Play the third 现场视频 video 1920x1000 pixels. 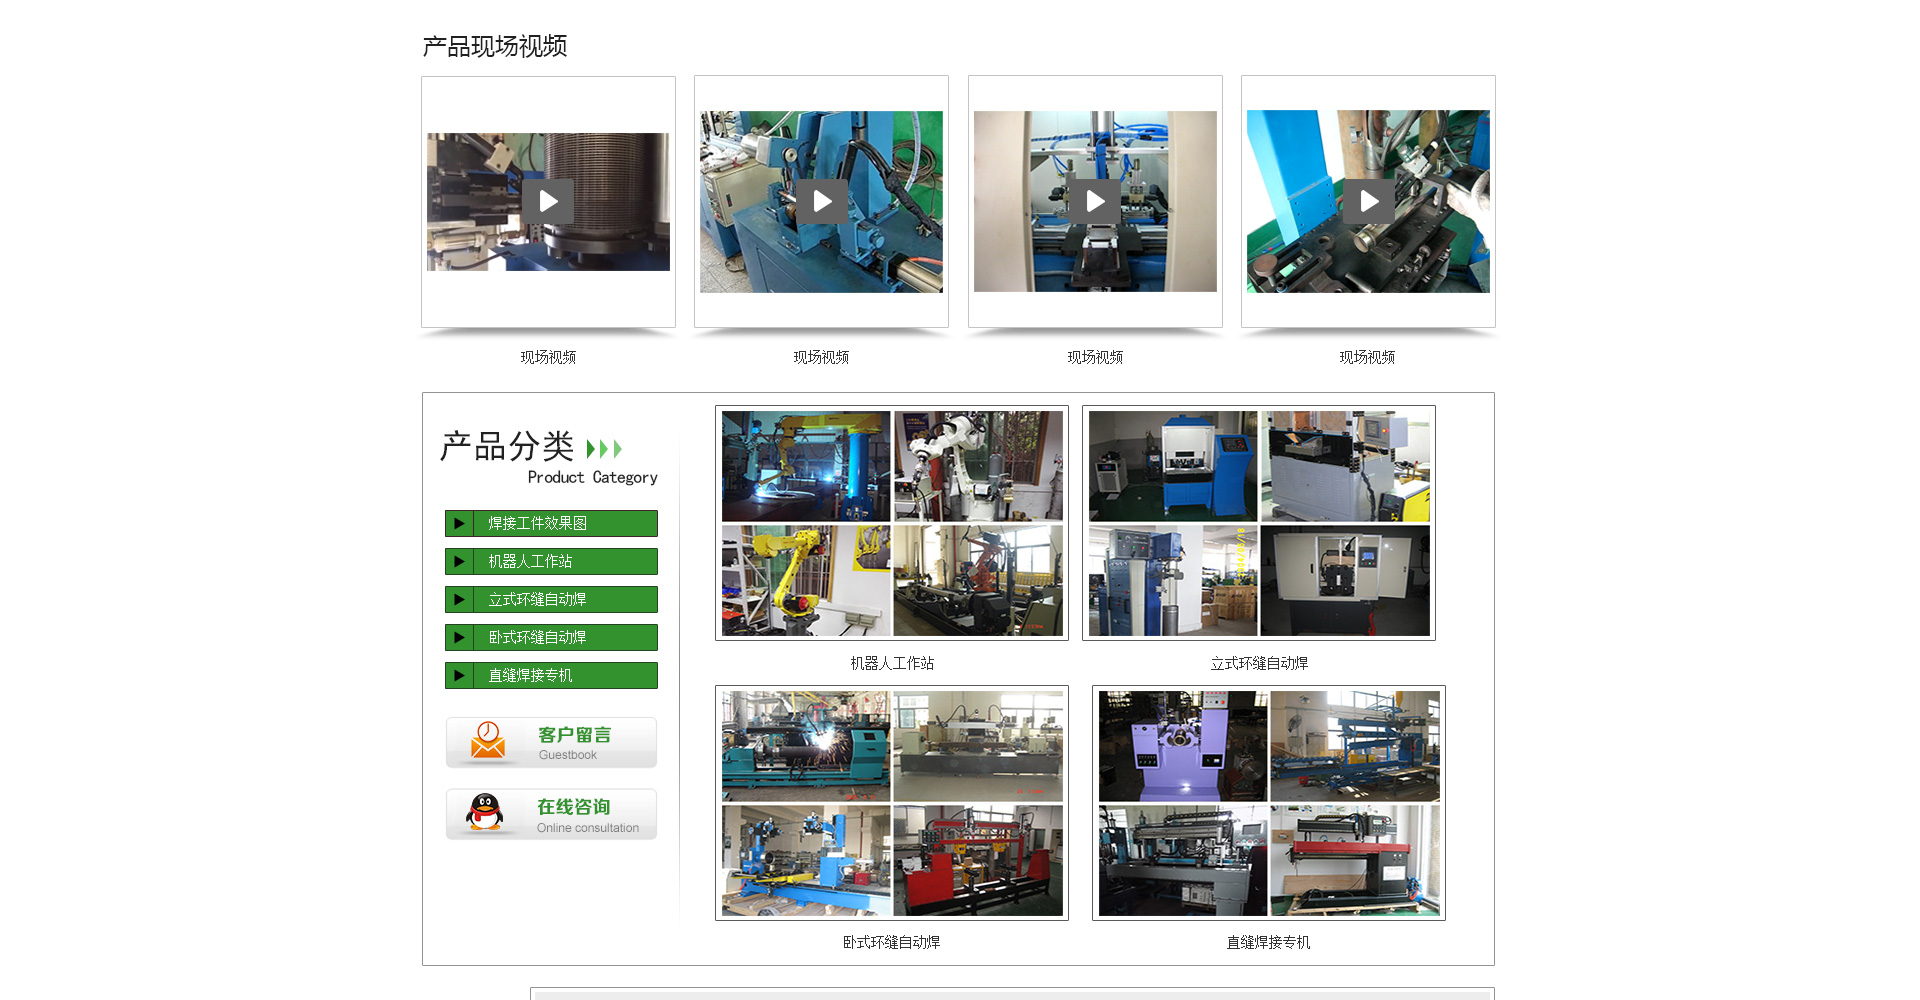(x=1095, y=202)
